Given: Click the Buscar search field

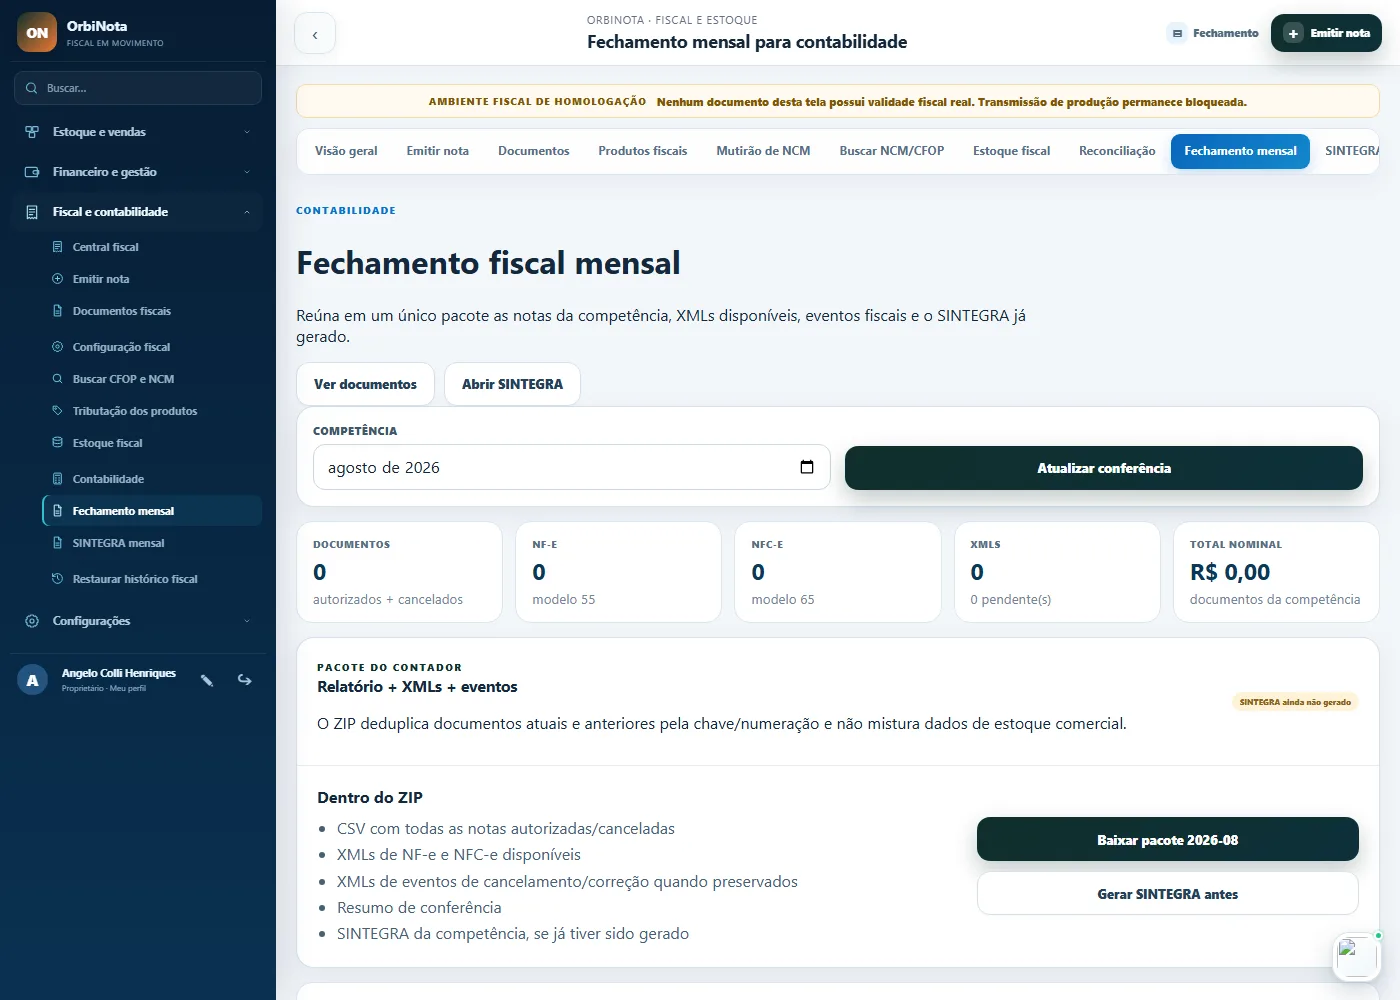Looking at the screenshot, I should 138,88.
